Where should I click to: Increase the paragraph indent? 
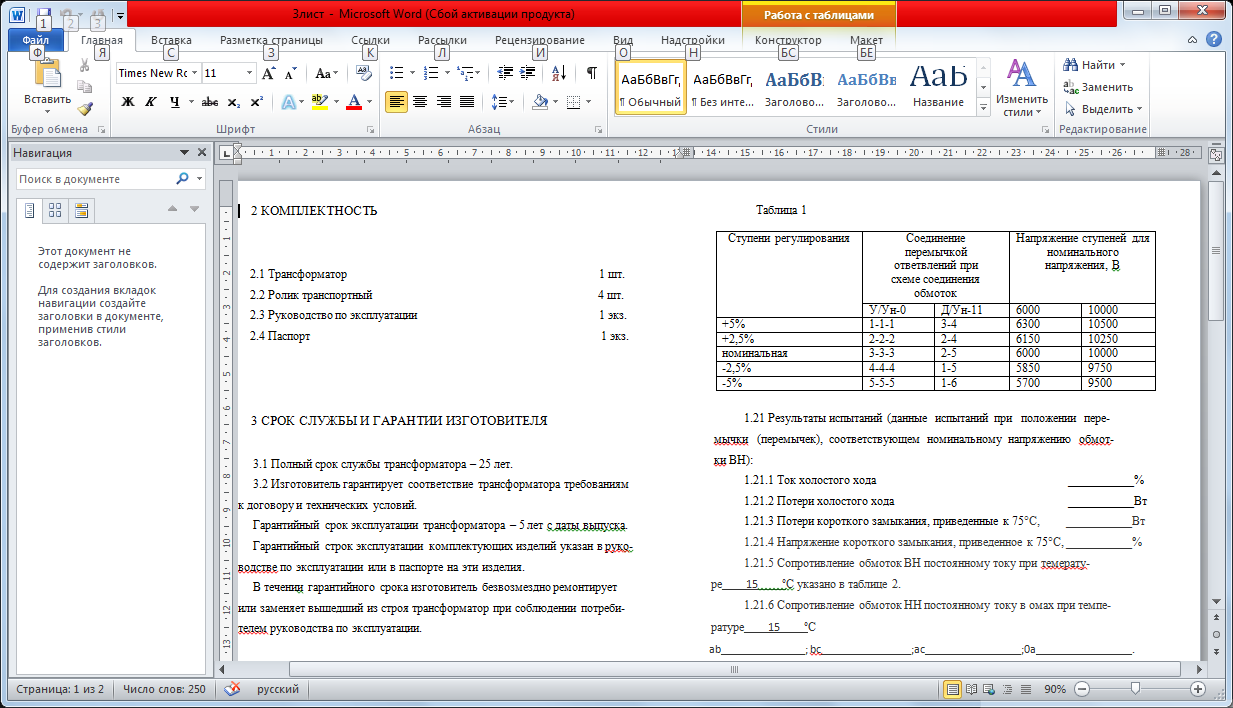pyautogui.click(x=526, y=73)
